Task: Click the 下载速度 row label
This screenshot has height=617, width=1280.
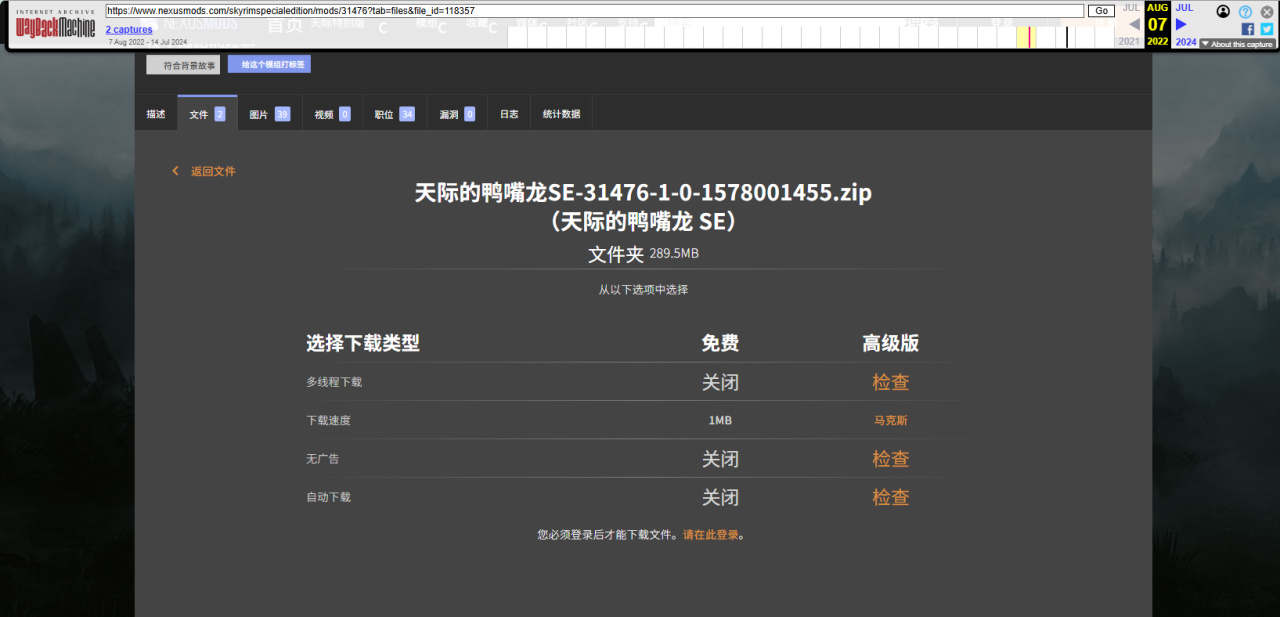Action: (x=328, y=420)
